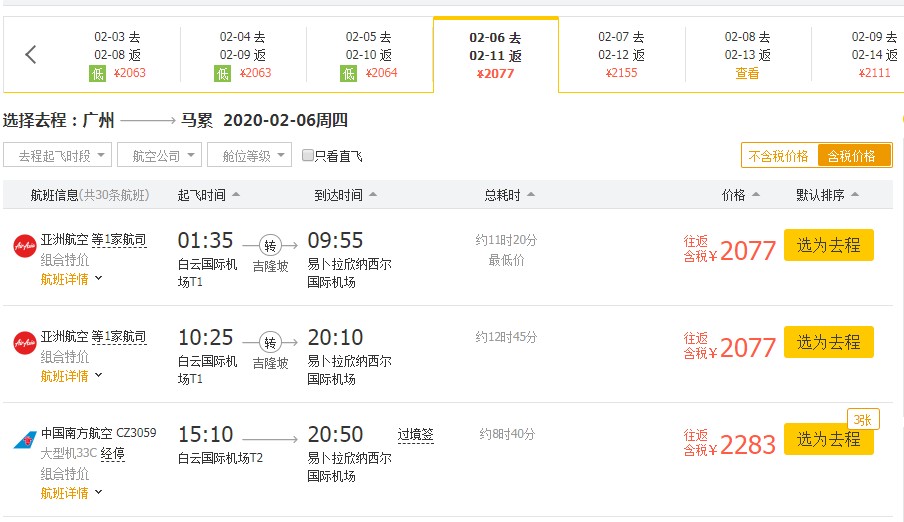Expand 航班详情 for the 10:25 flight
Screen dimensions: 904x522
71,376
